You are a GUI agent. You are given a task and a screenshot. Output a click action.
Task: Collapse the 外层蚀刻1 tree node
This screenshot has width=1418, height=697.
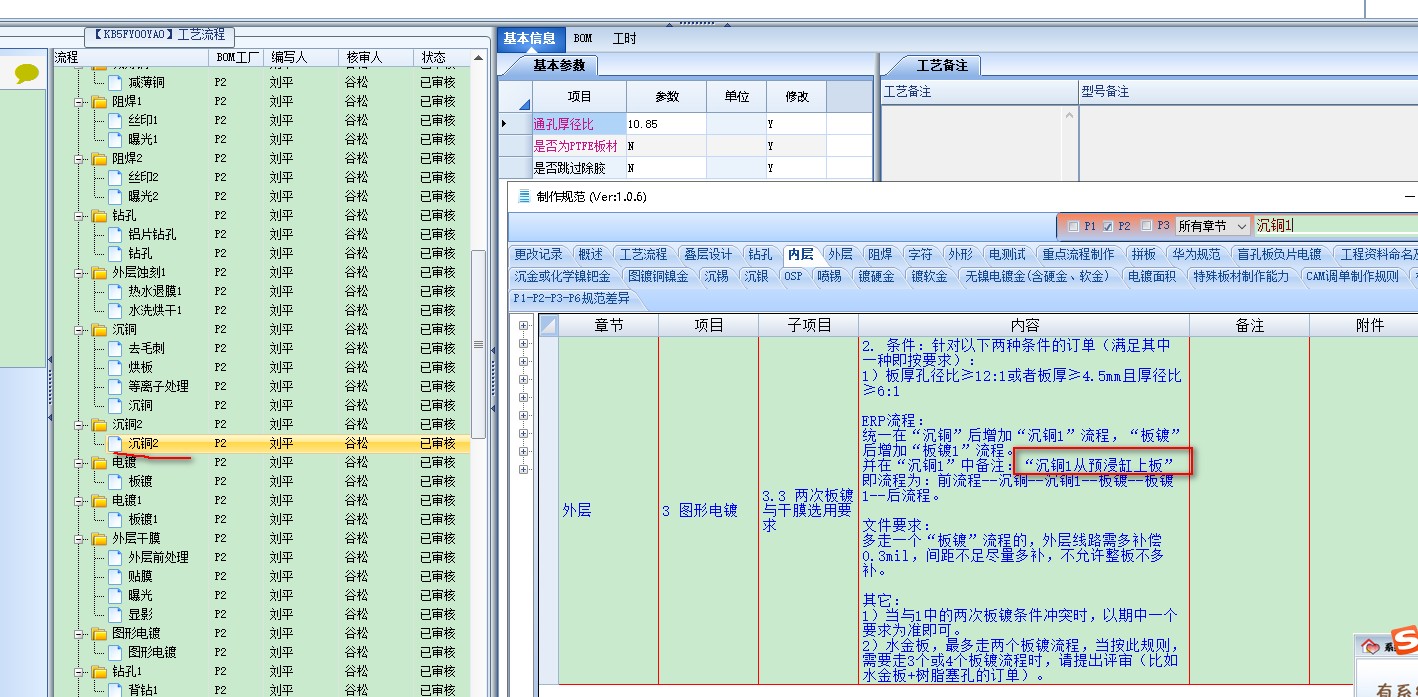tap(80, 273)
